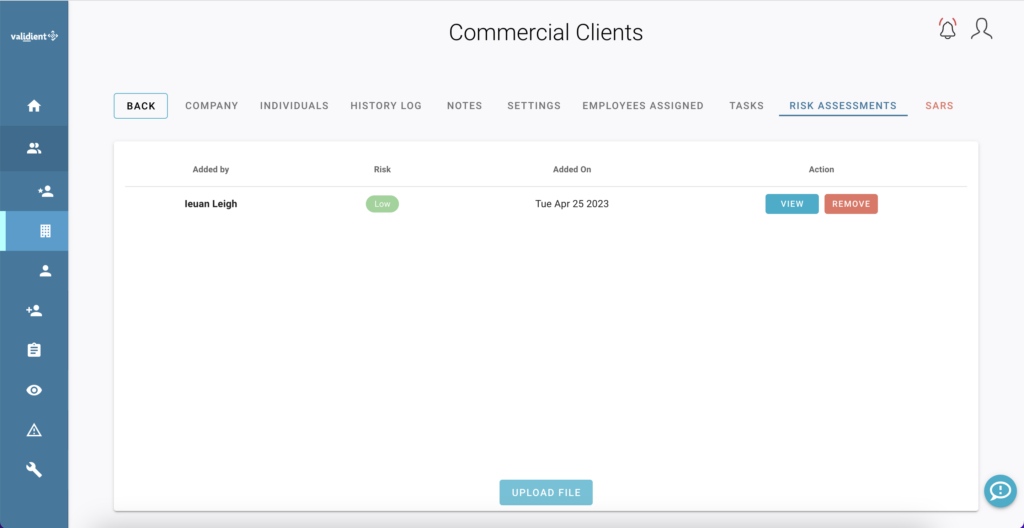Viewport: 1024px width, 528px height.
Task: Switch to the Individuals tab
Action: (294, 106)
